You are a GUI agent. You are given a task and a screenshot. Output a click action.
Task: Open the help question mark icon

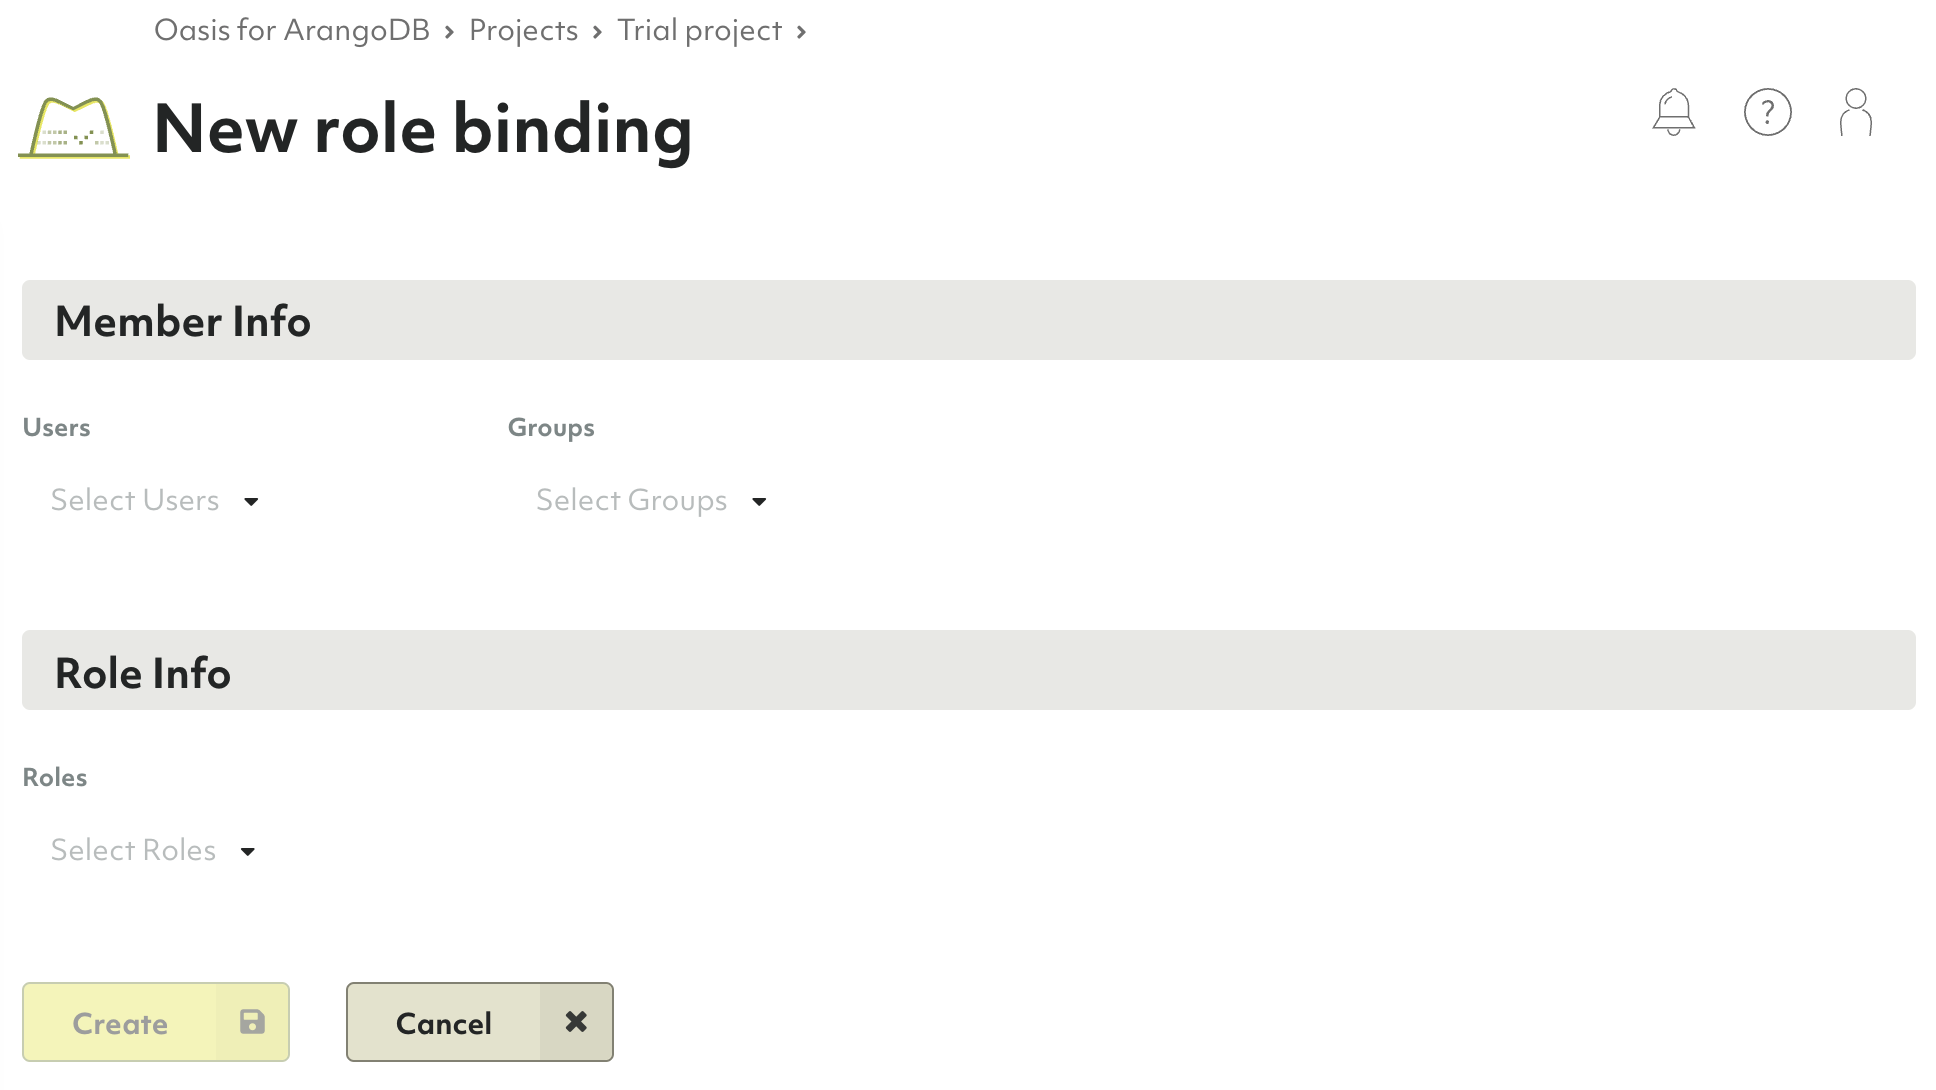(x=1767, y=112)
